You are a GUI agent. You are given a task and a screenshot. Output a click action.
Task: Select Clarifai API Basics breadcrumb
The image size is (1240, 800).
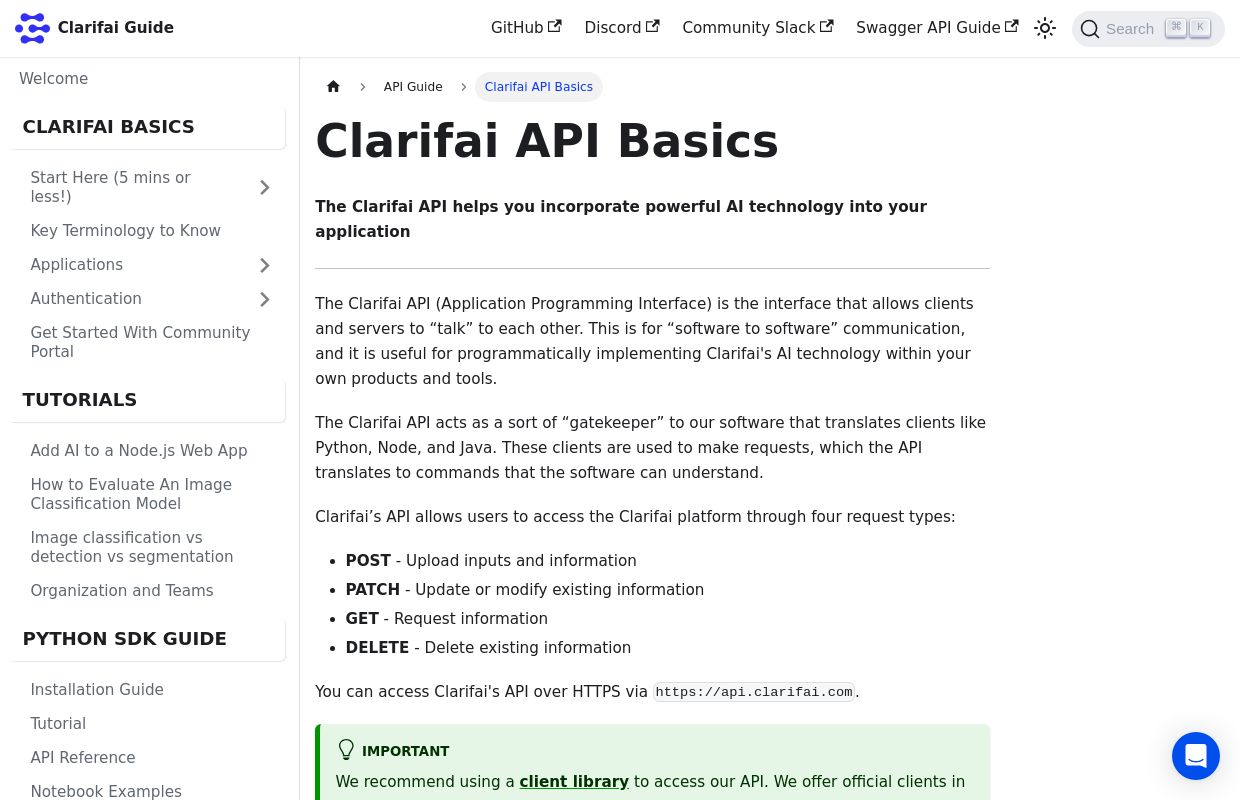(539, 87)
